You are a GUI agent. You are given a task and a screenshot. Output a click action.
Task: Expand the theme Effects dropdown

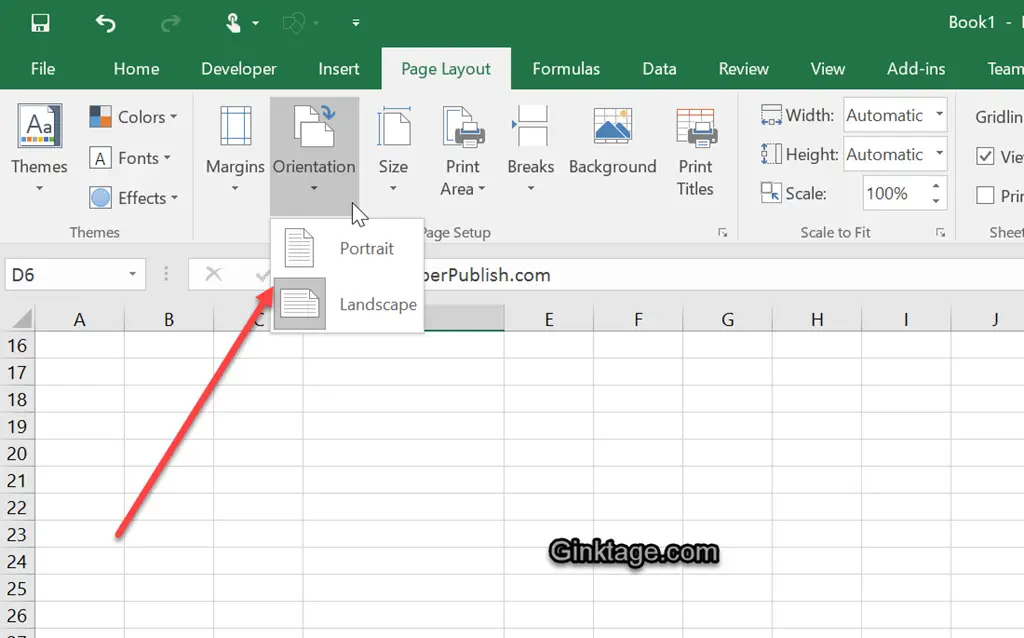[133, 198]
